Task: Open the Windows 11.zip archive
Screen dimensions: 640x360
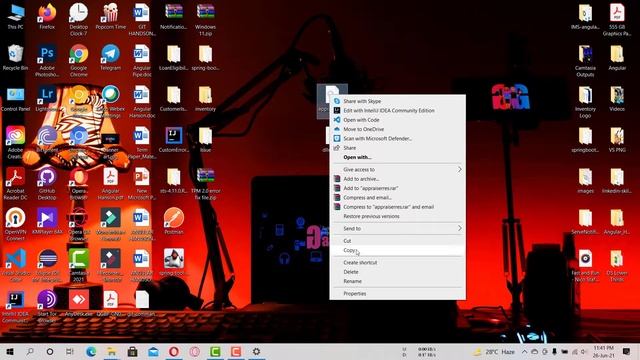Action: point(205,20)
